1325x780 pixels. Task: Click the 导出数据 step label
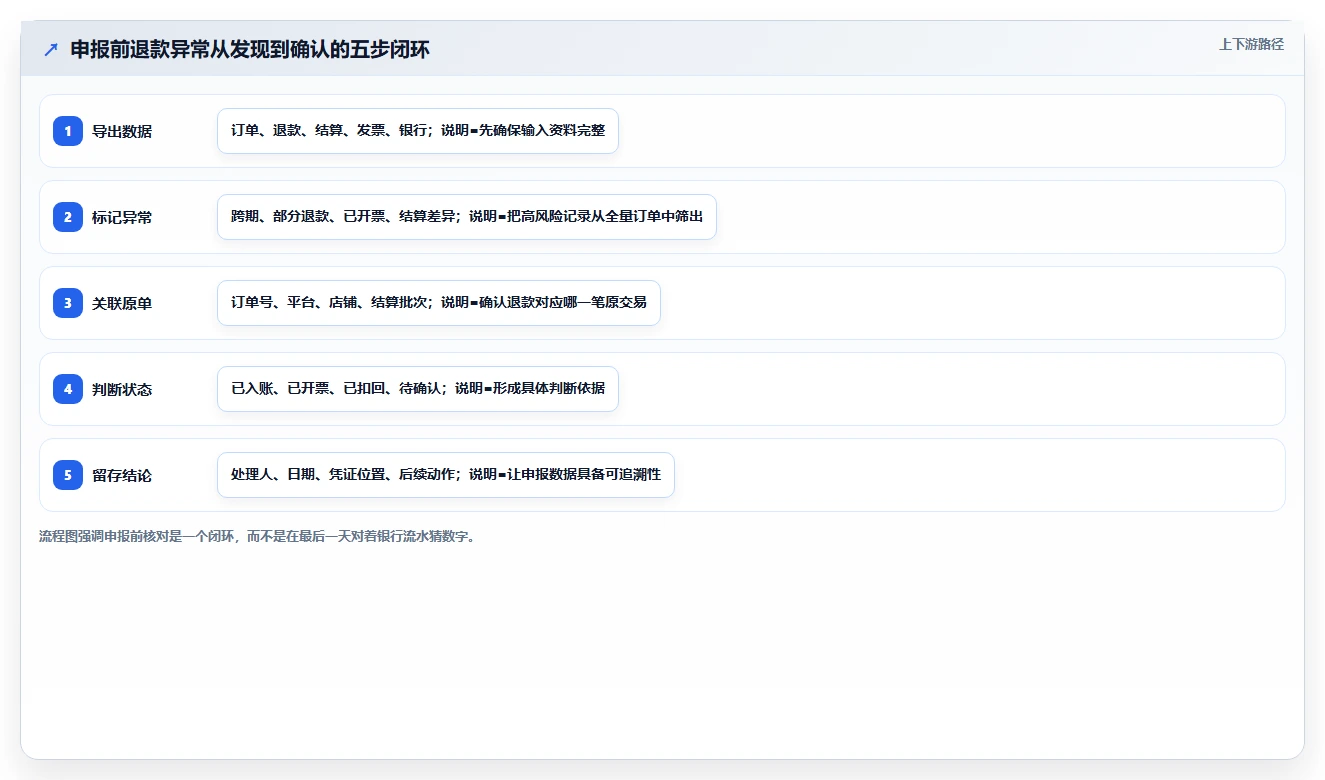122,131
